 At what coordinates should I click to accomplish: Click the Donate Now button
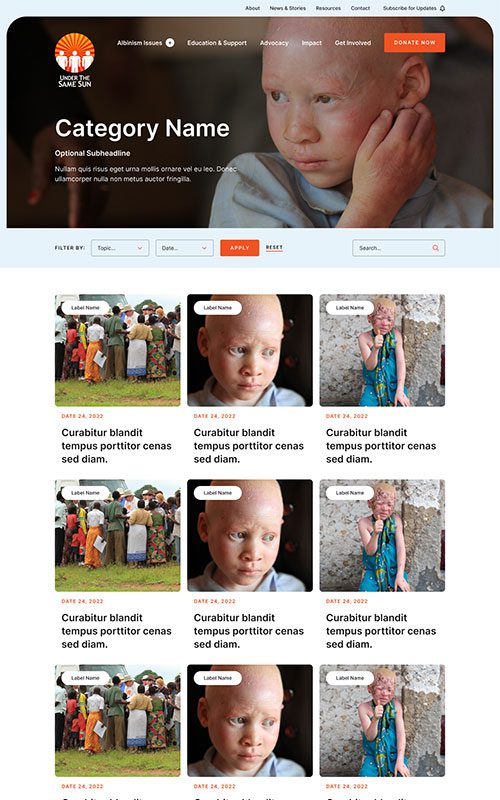pos(414,43)
